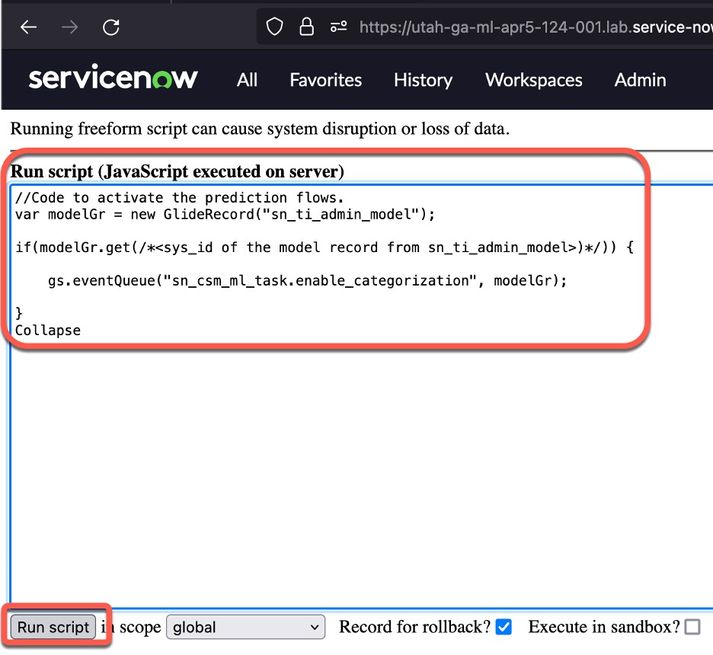This screenshot has height=655, width=713.
Task: Open the site permissions icon in address bar
Action: 339,27
